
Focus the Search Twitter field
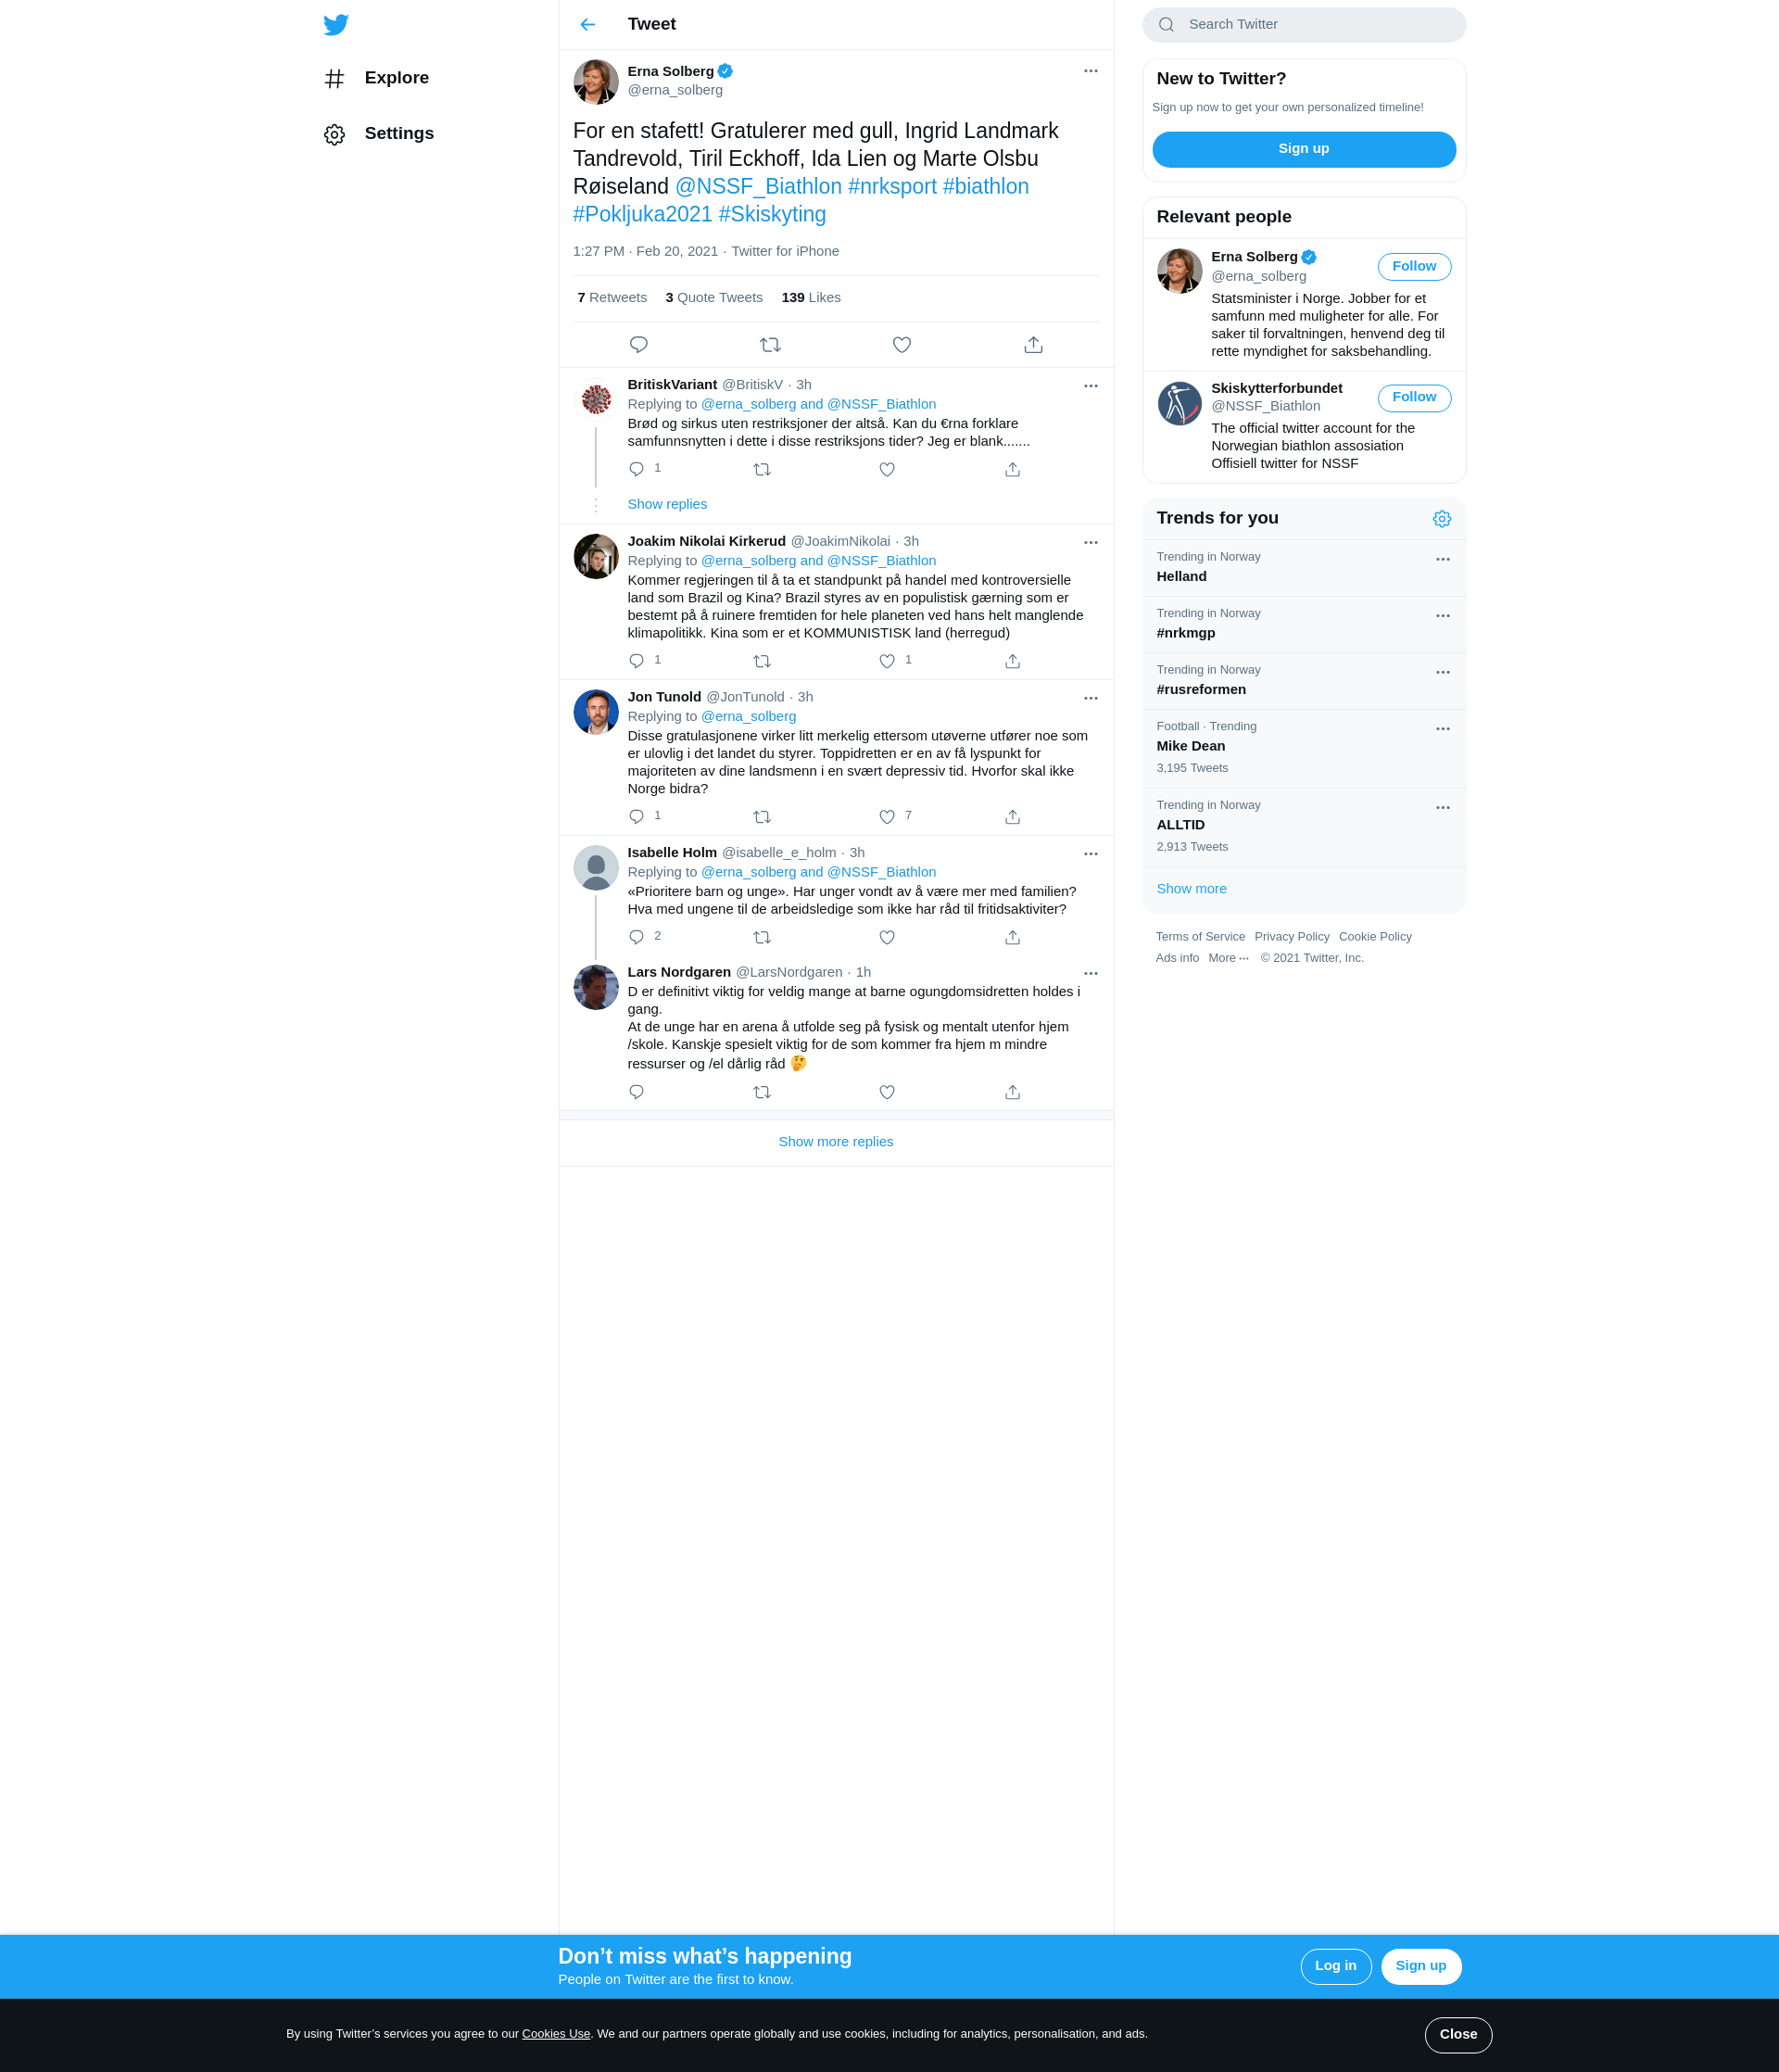tap(1304, 25)
